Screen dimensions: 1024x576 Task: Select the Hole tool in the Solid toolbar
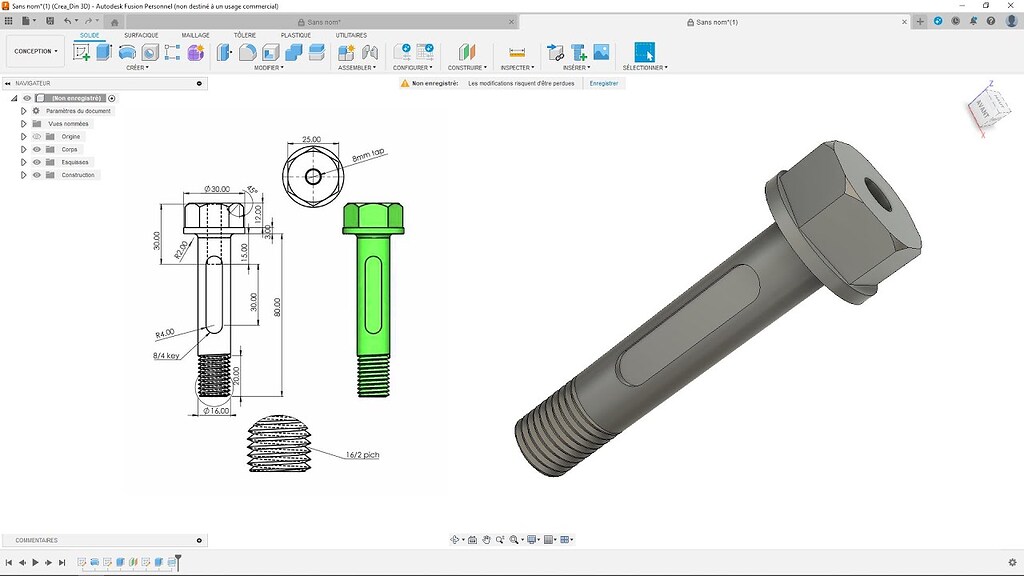coord(149,52)
